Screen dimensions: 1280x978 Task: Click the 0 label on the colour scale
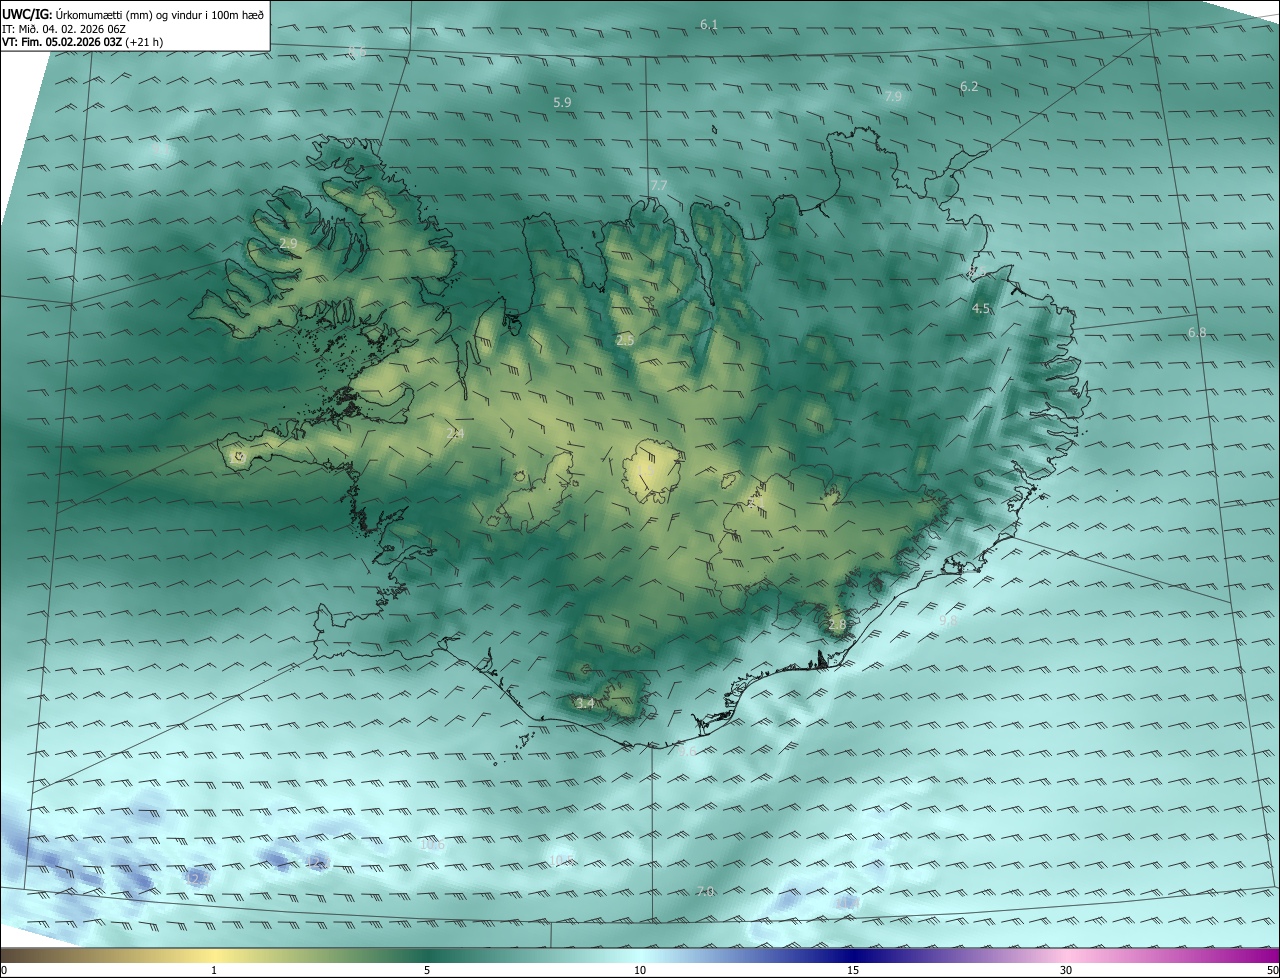(x=4, y=970)
